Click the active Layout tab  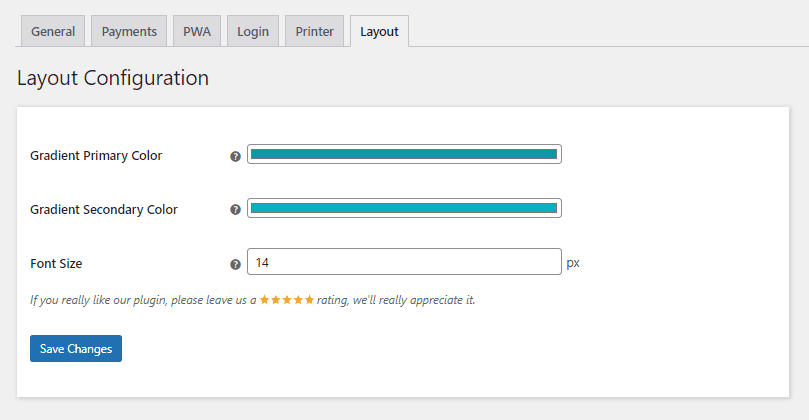point(379,31)
